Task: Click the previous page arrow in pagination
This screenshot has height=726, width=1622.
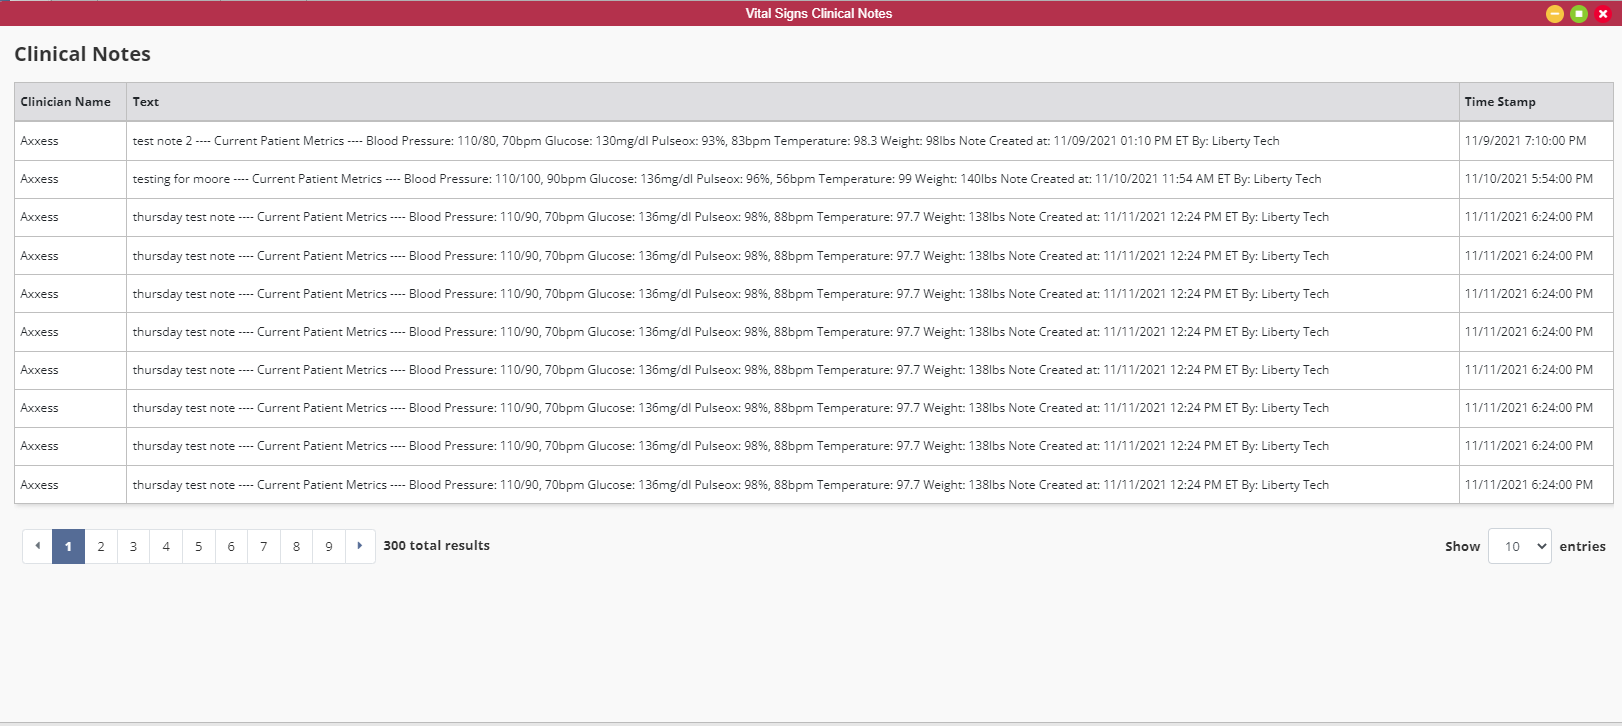Action: click(38, 546)
